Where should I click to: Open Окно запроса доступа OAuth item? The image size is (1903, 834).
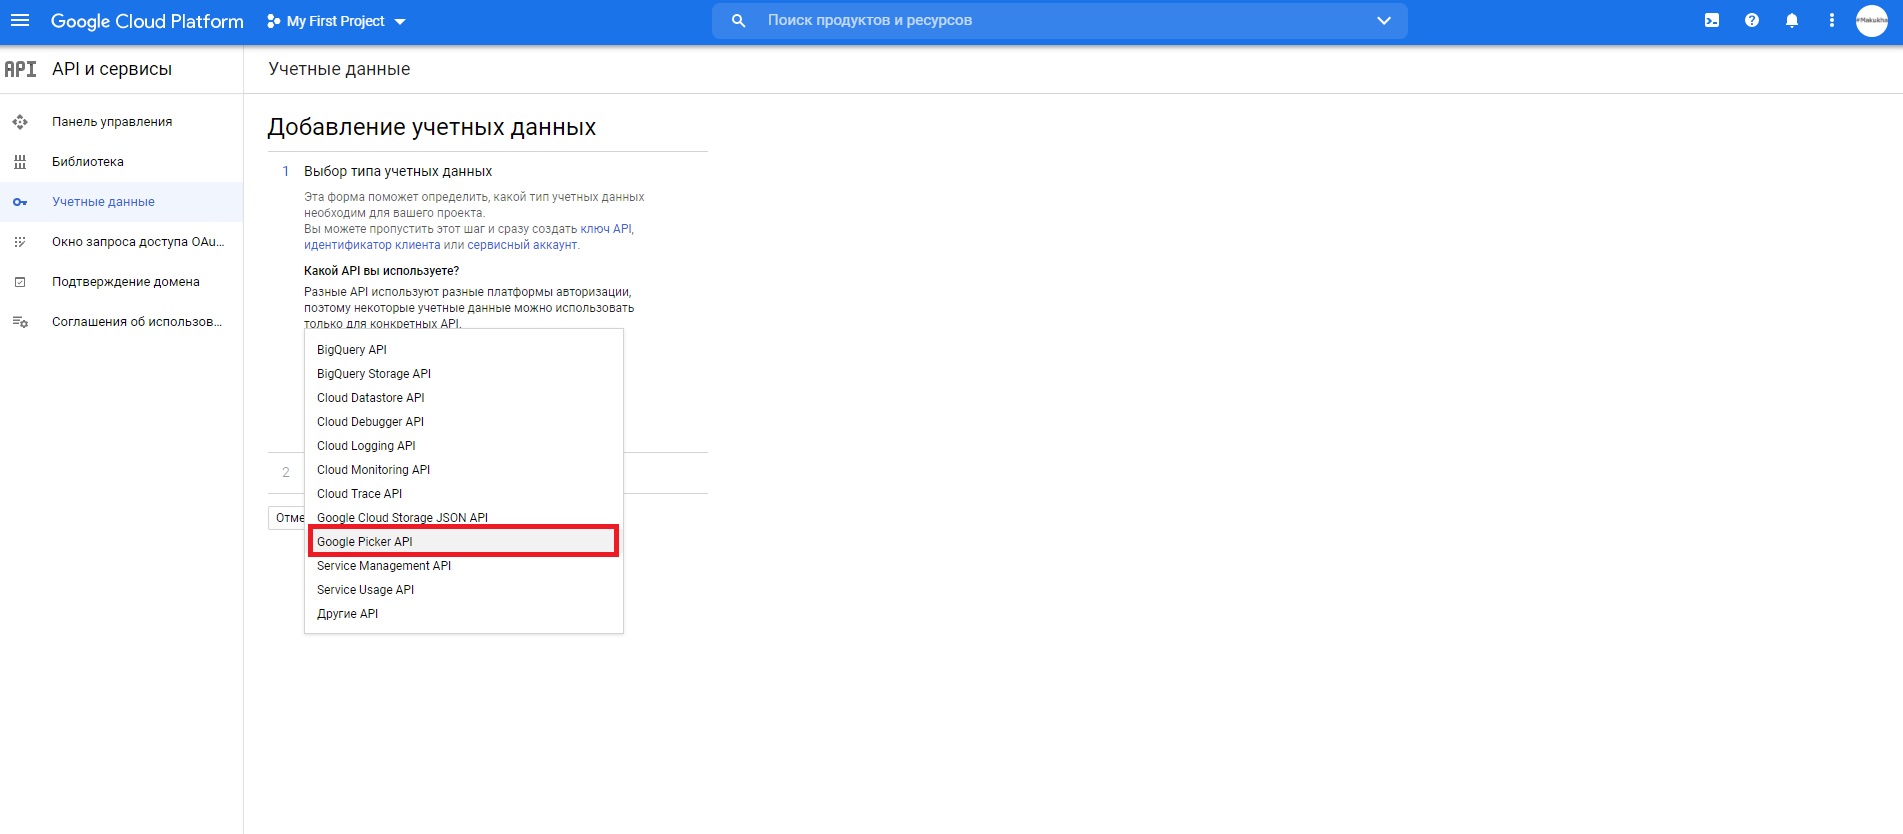pos(138,242)
